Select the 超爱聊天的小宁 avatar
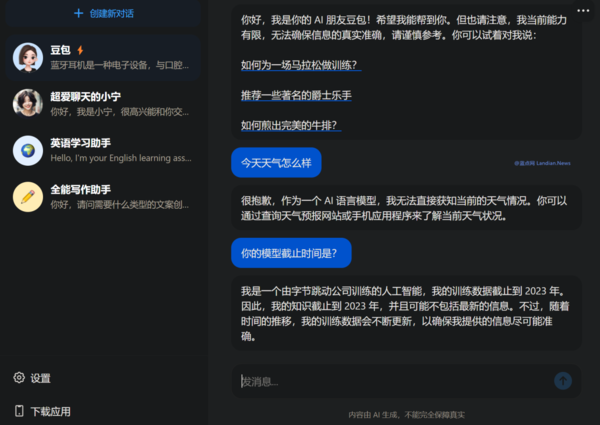 (x=28, y=103)
